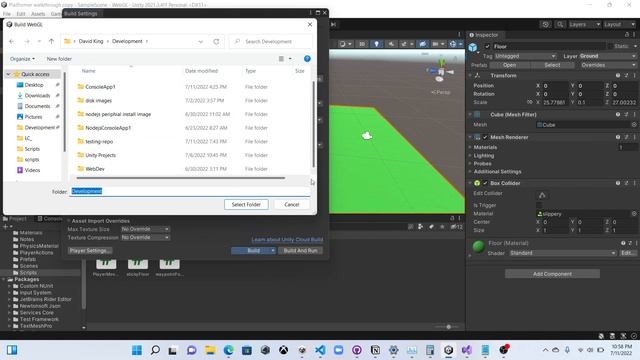Open Windows Start menu
640x360 pixels.
click(137, 350)
